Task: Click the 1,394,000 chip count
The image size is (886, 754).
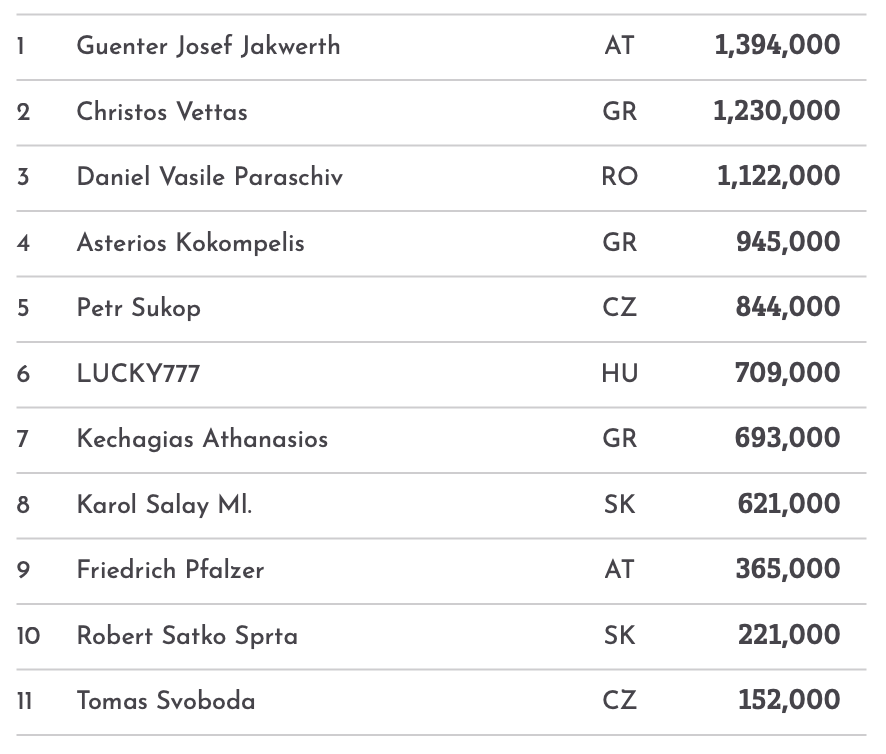Action: pyautogui.click(x=777, y=45)
